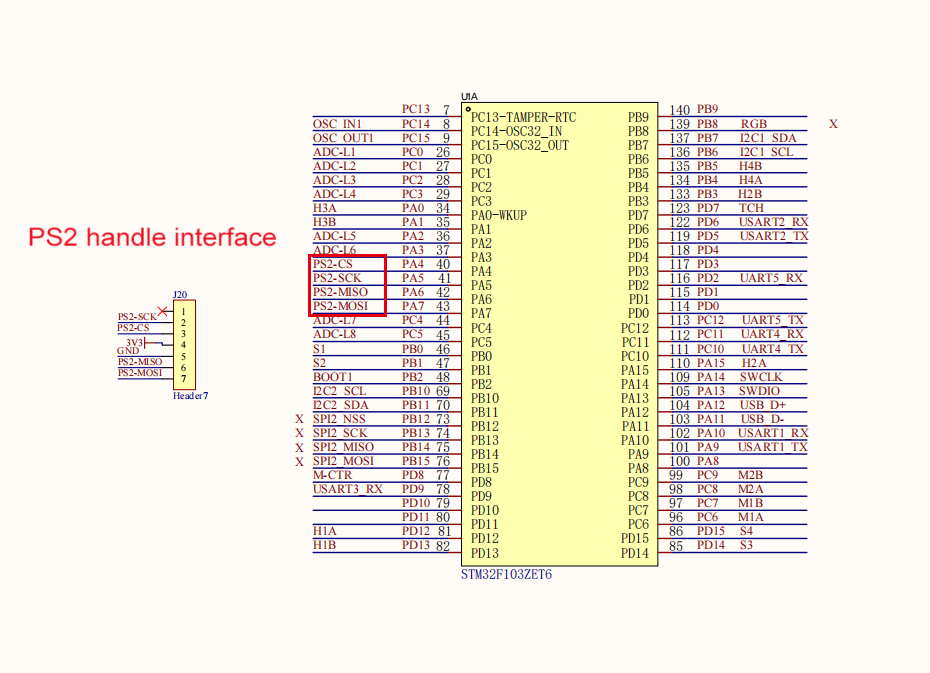
Task: Click the M-CTR net label
Action: 332,475
